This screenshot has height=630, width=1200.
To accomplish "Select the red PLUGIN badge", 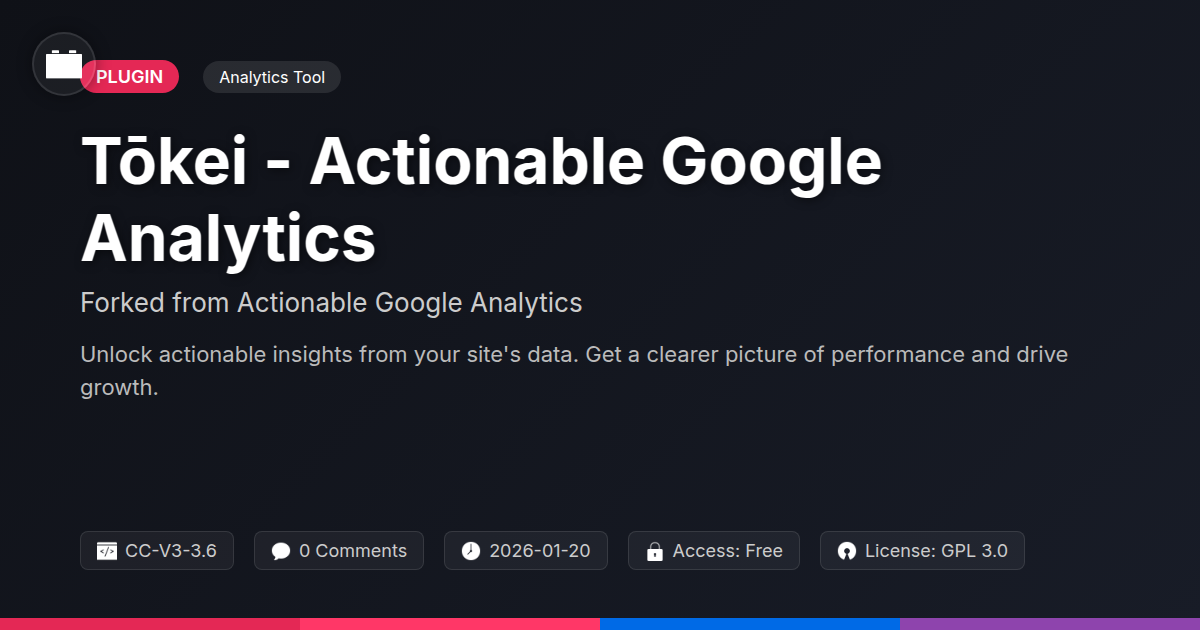I will pos(130,77).
